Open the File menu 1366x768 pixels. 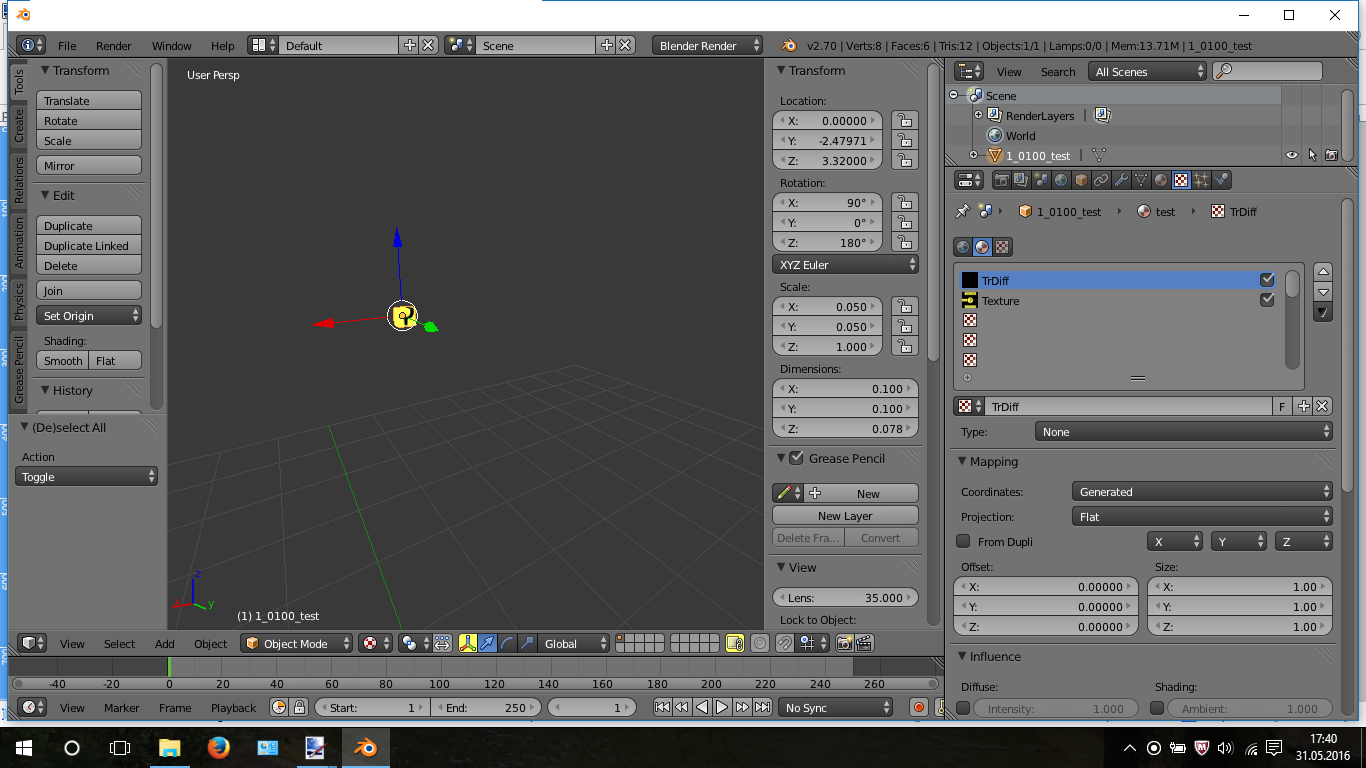tap(67, 46)
